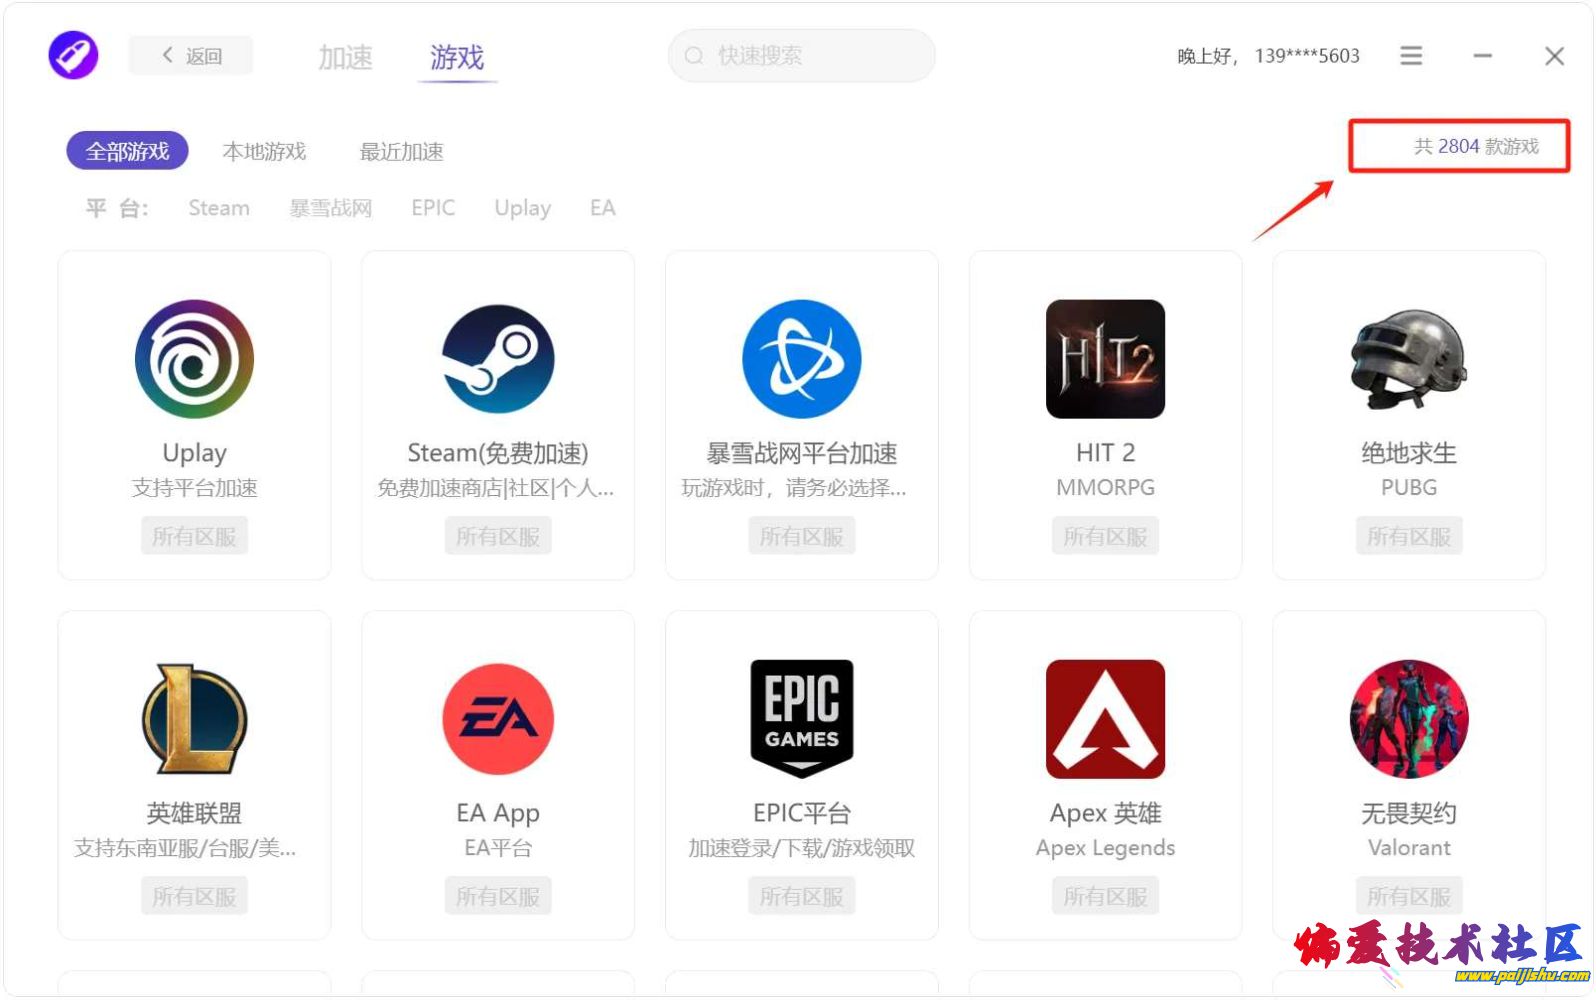Viewport: 1596px width, 1000px height.
Task: Open the Apex Legends icon
Action: pyautogui.click(x=1105, y=719)
